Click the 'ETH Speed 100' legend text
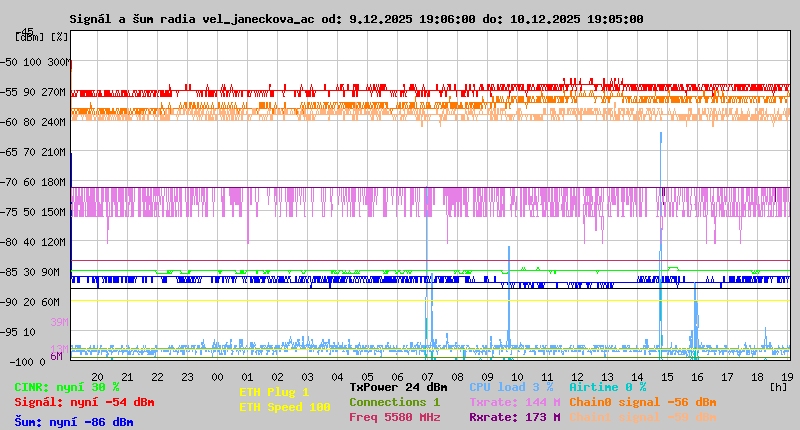The image size is (800, 430). [285, 407]
